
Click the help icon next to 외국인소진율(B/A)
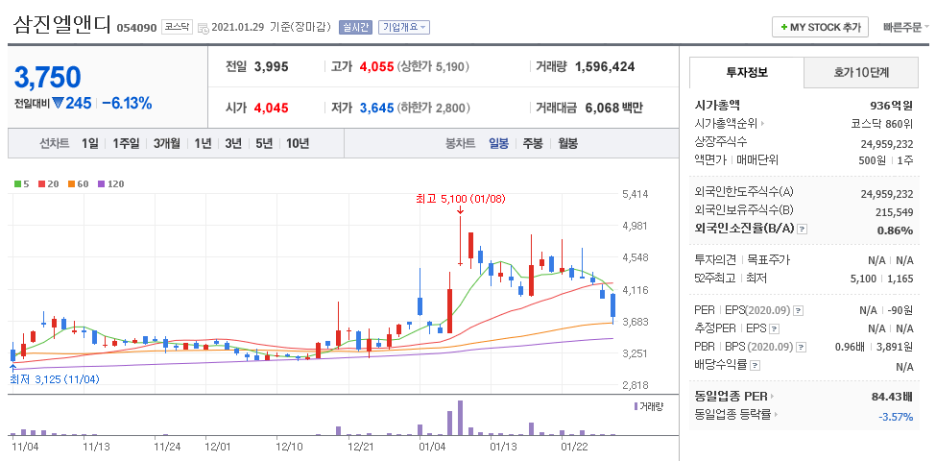pyautogui.click(x=802, y=229)
